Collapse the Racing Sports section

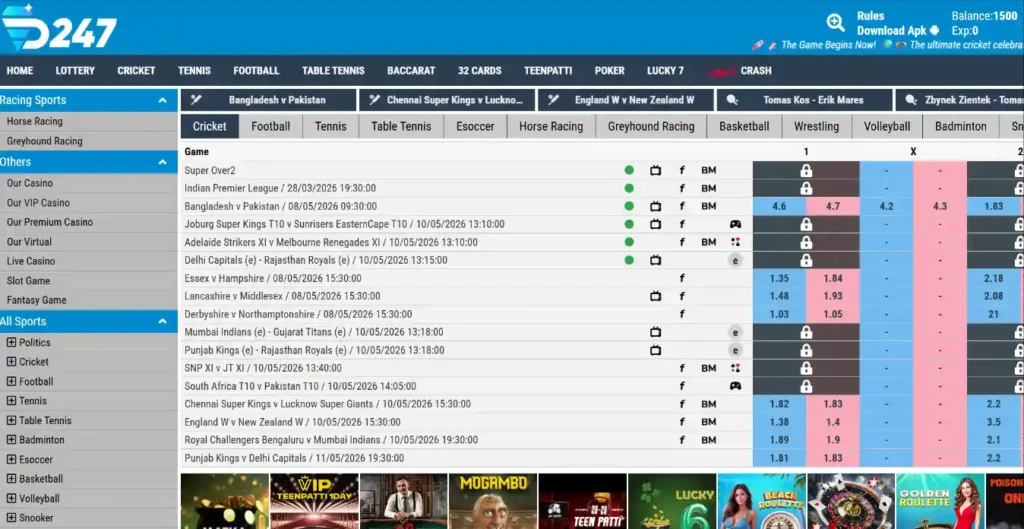pyautogui.click(x=163, y=101)
